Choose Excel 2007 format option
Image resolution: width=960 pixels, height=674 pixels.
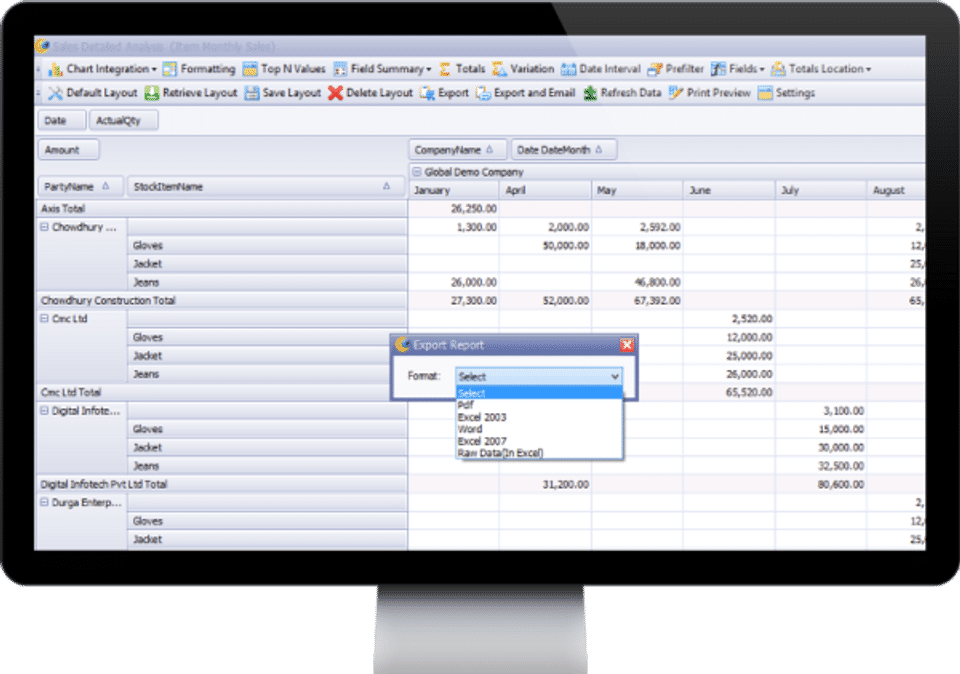(x=539, y=441)
